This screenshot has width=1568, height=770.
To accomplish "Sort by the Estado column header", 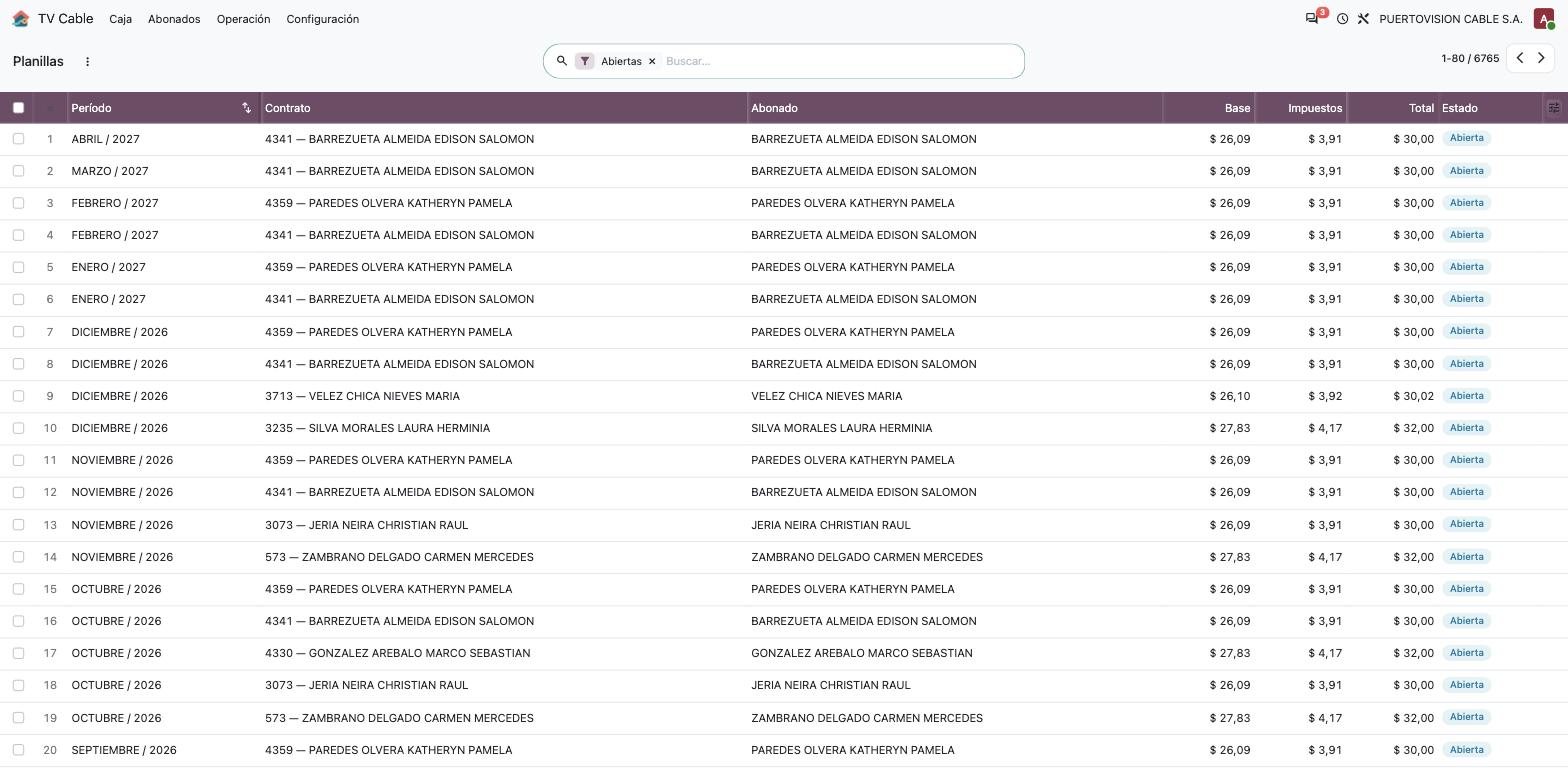I will point(1490,108).
